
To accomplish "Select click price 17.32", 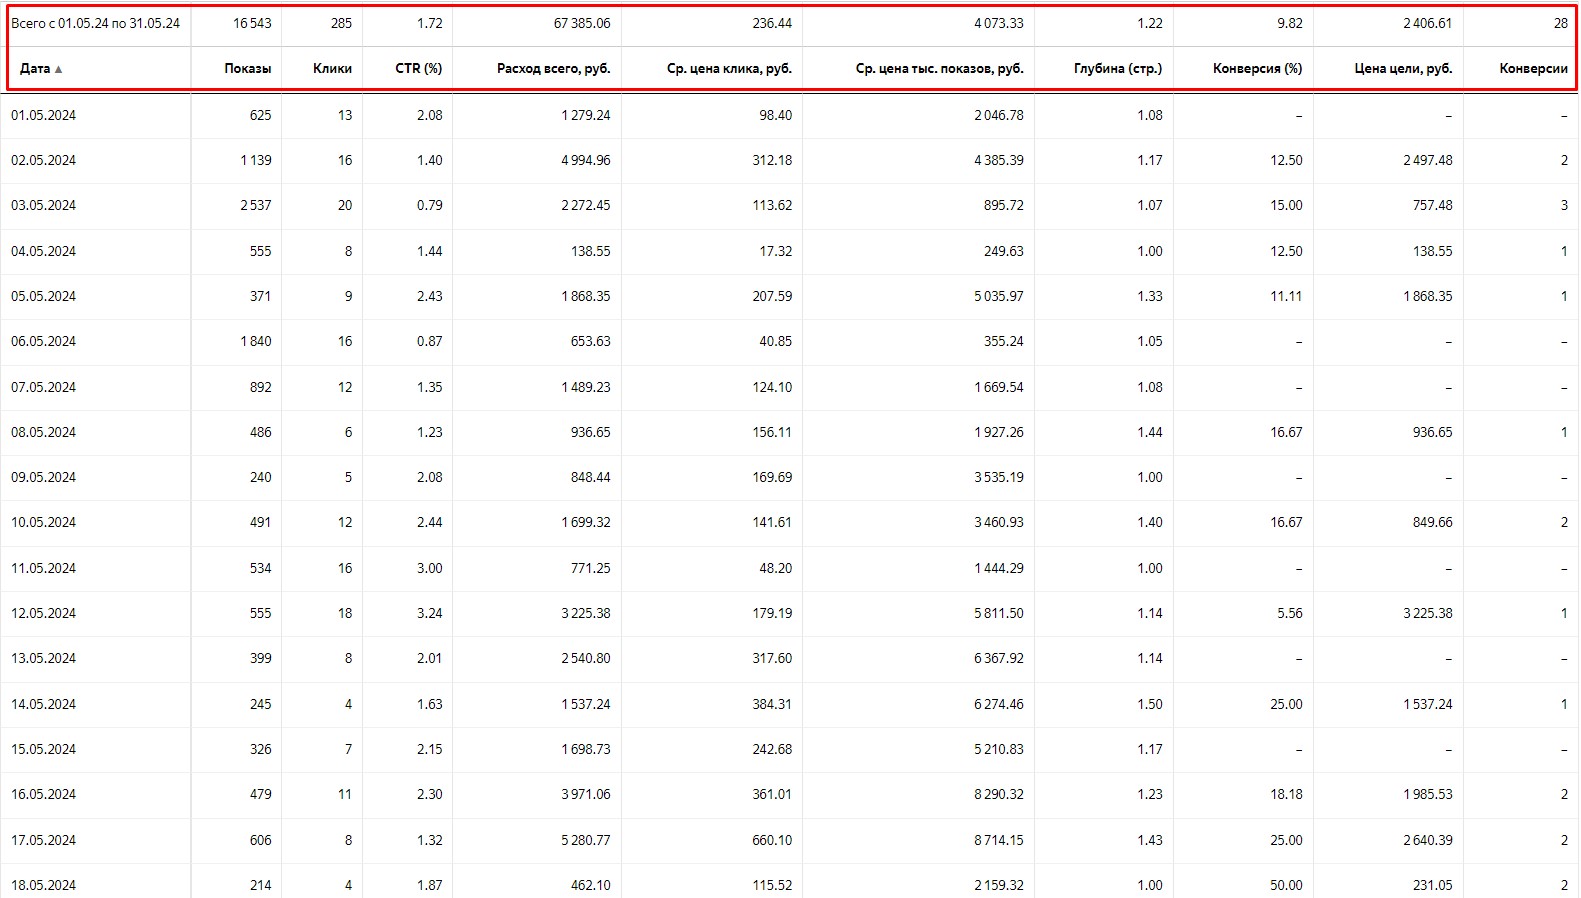I will click(775, 251).
